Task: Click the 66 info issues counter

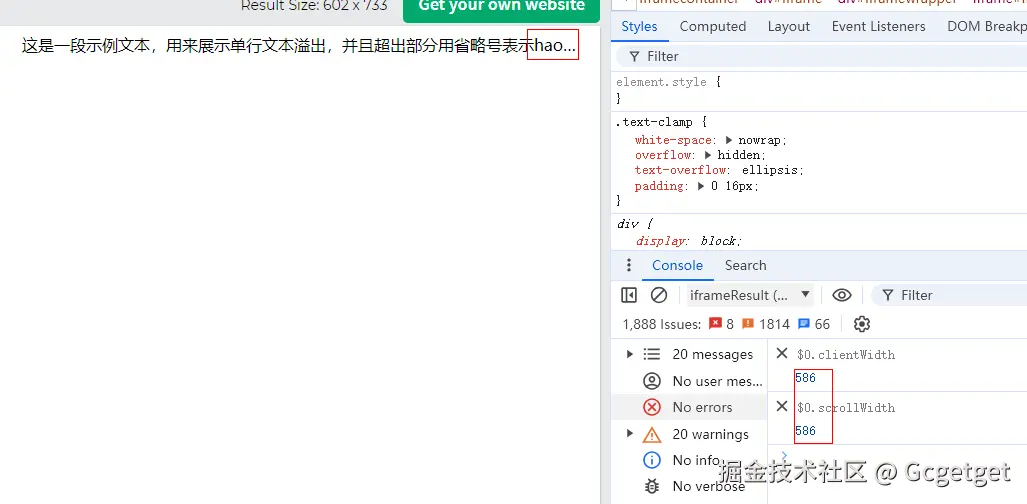Action: [814, 324]
